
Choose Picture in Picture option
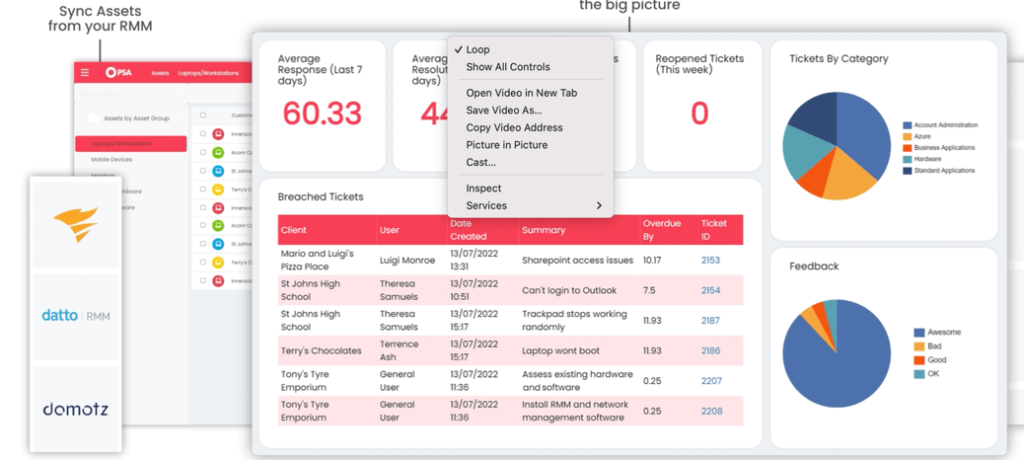(530, 145)
